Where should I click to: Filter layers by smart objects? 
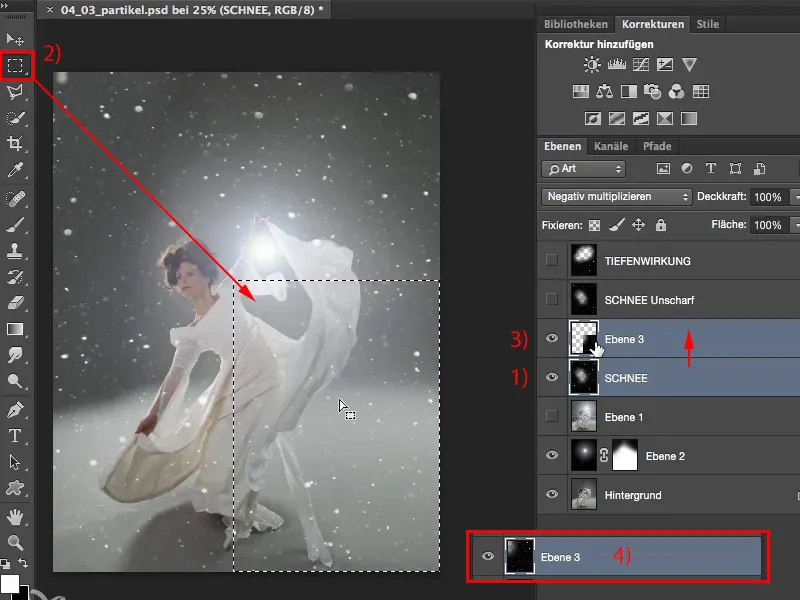click(x=760, y=169)
